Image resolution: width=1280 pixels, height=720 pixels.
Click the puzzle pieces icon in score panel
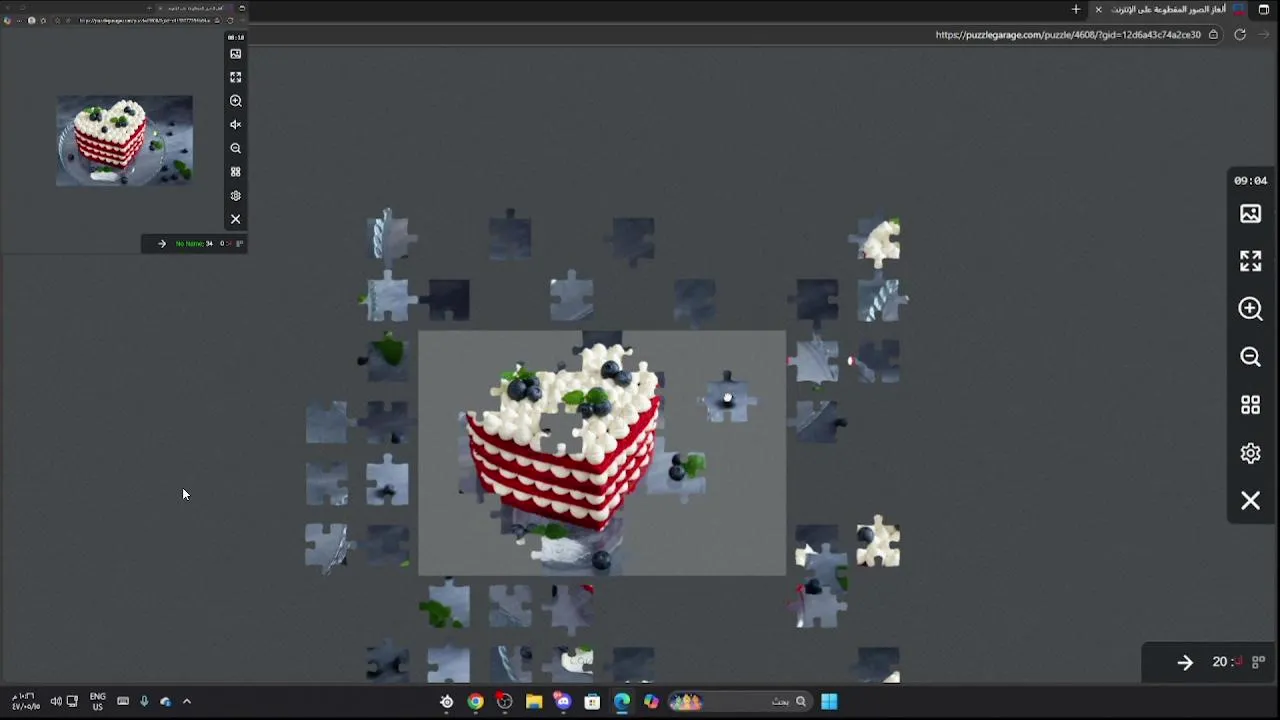pos(1258,662)
